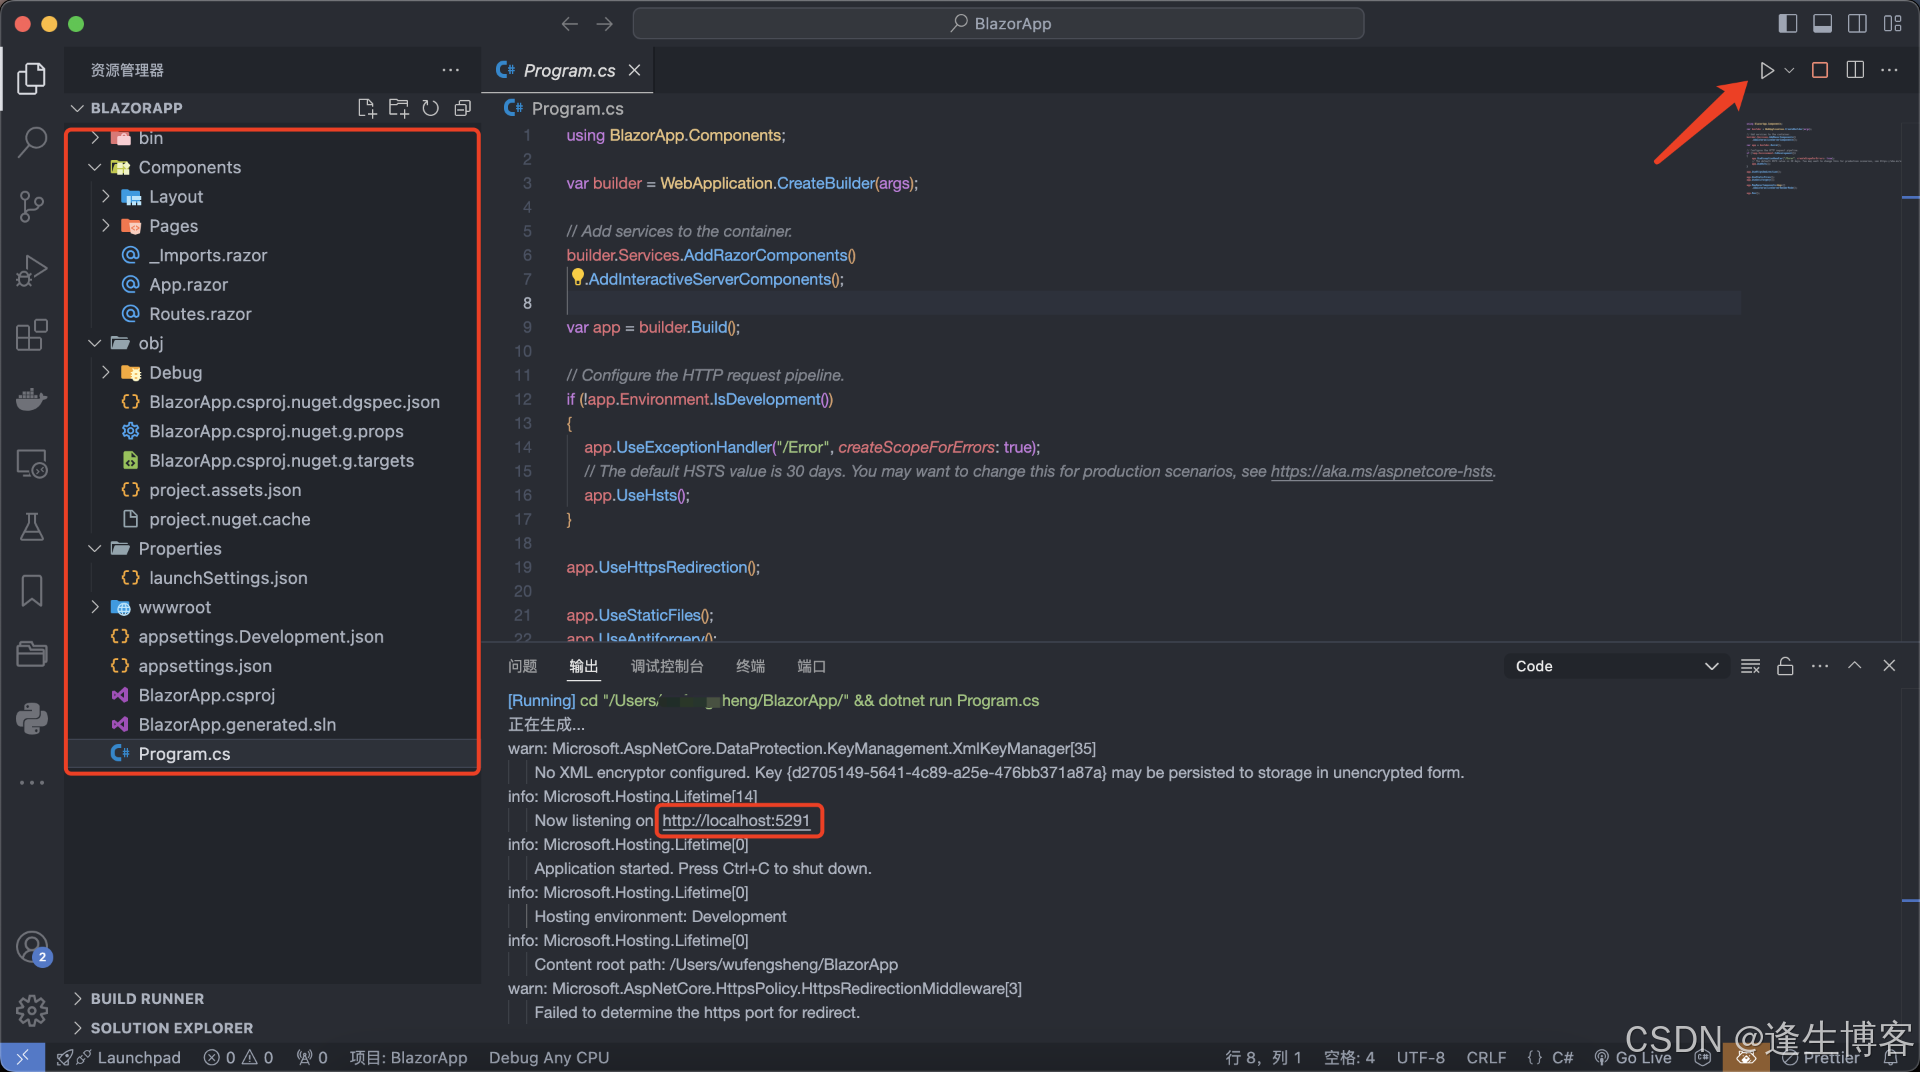Go back in navigation history
This screenshot has height=1072, width=1920.
[569, 23]
